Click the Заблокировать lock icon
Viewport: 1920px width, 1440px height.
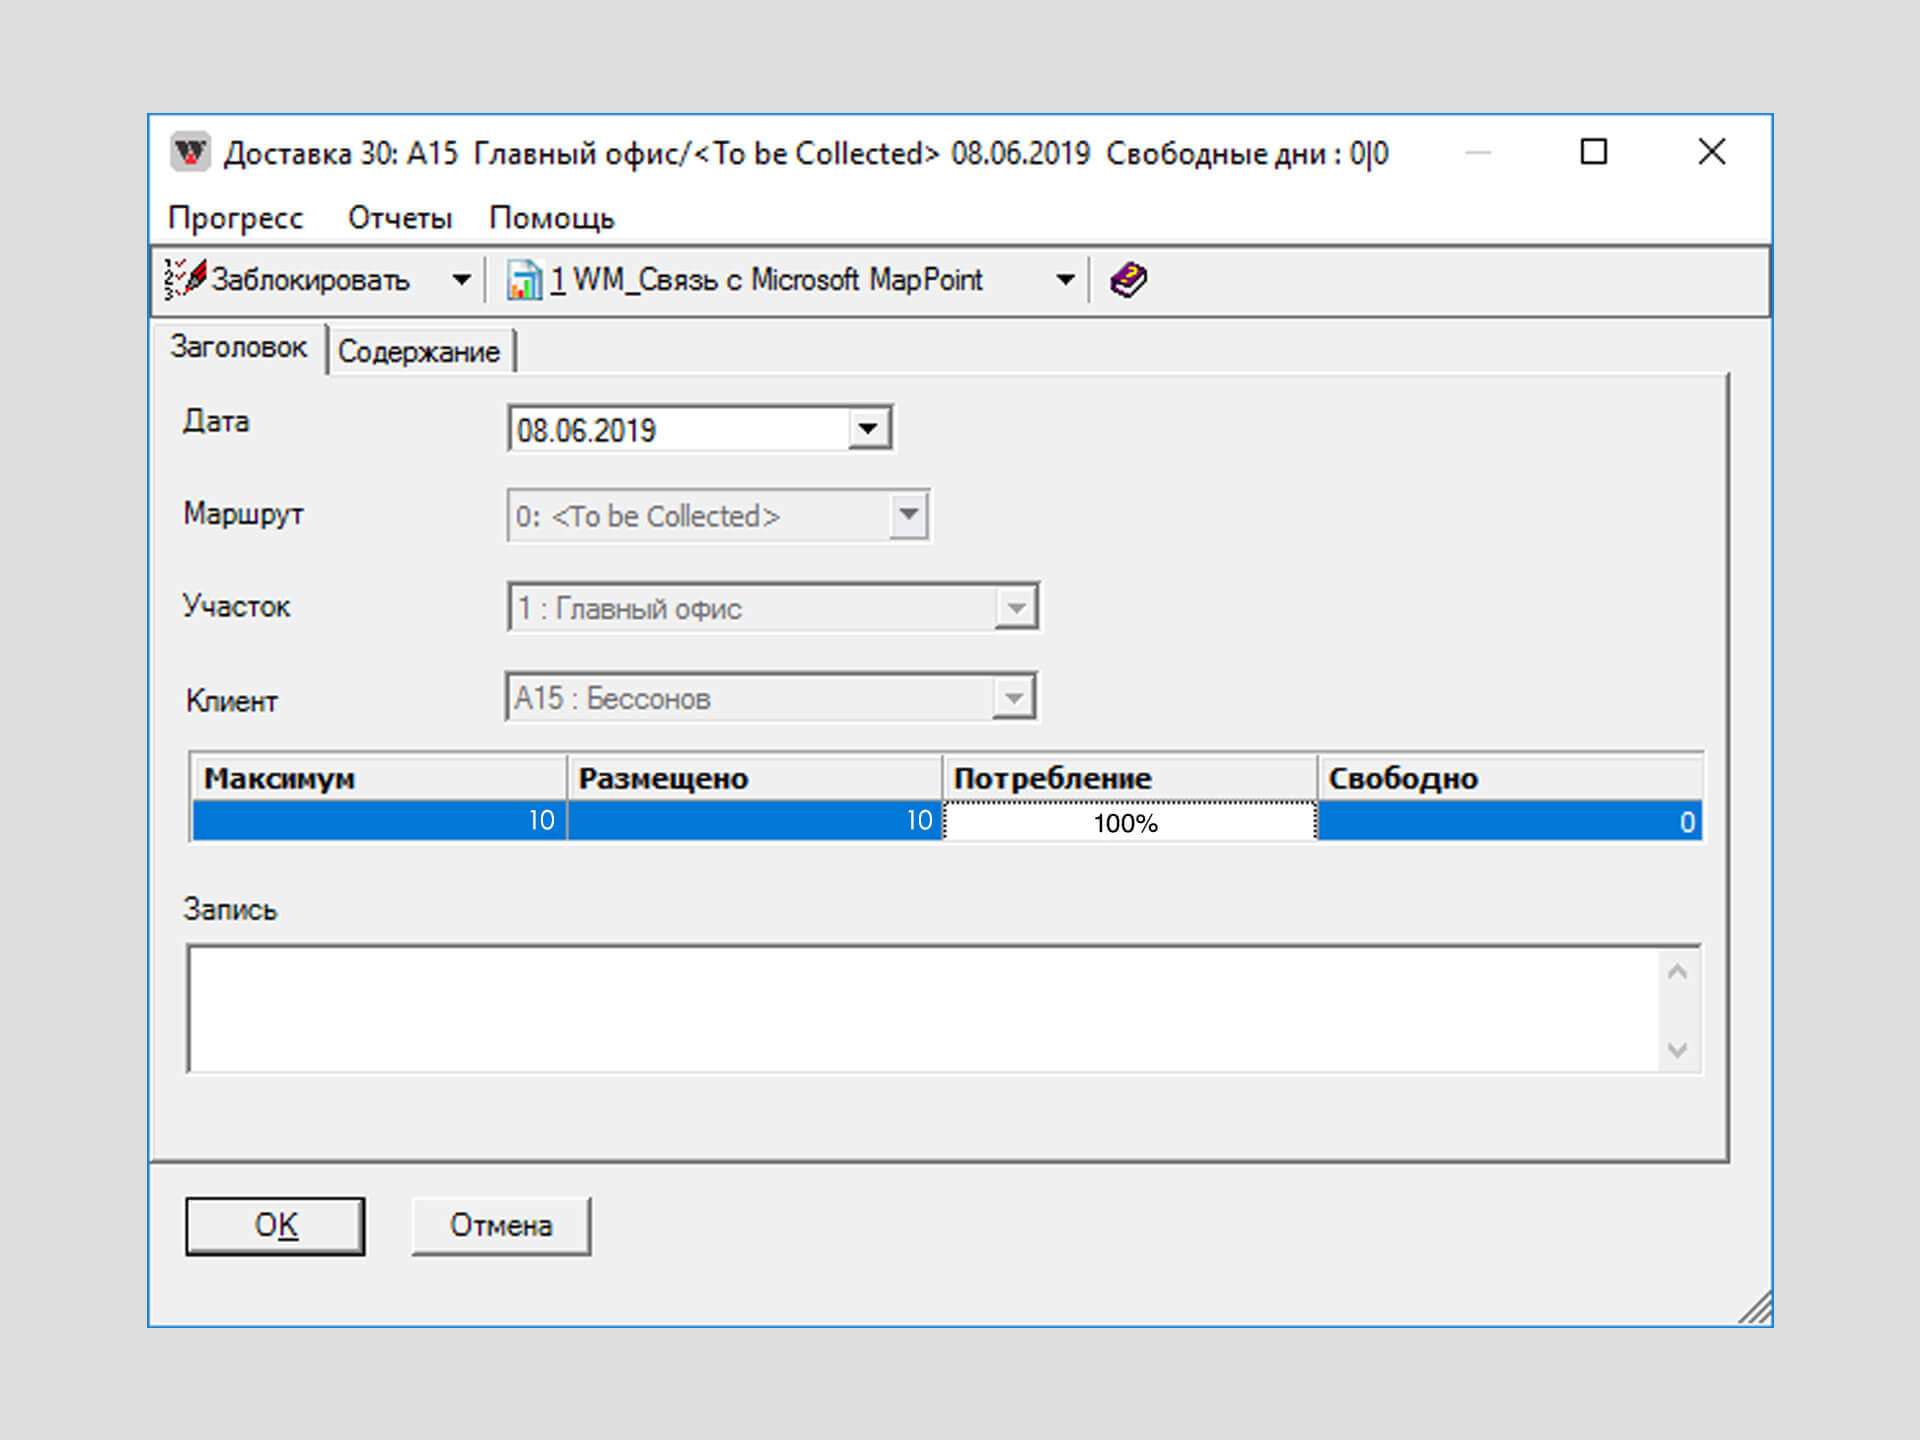click(x=185, y=279)
